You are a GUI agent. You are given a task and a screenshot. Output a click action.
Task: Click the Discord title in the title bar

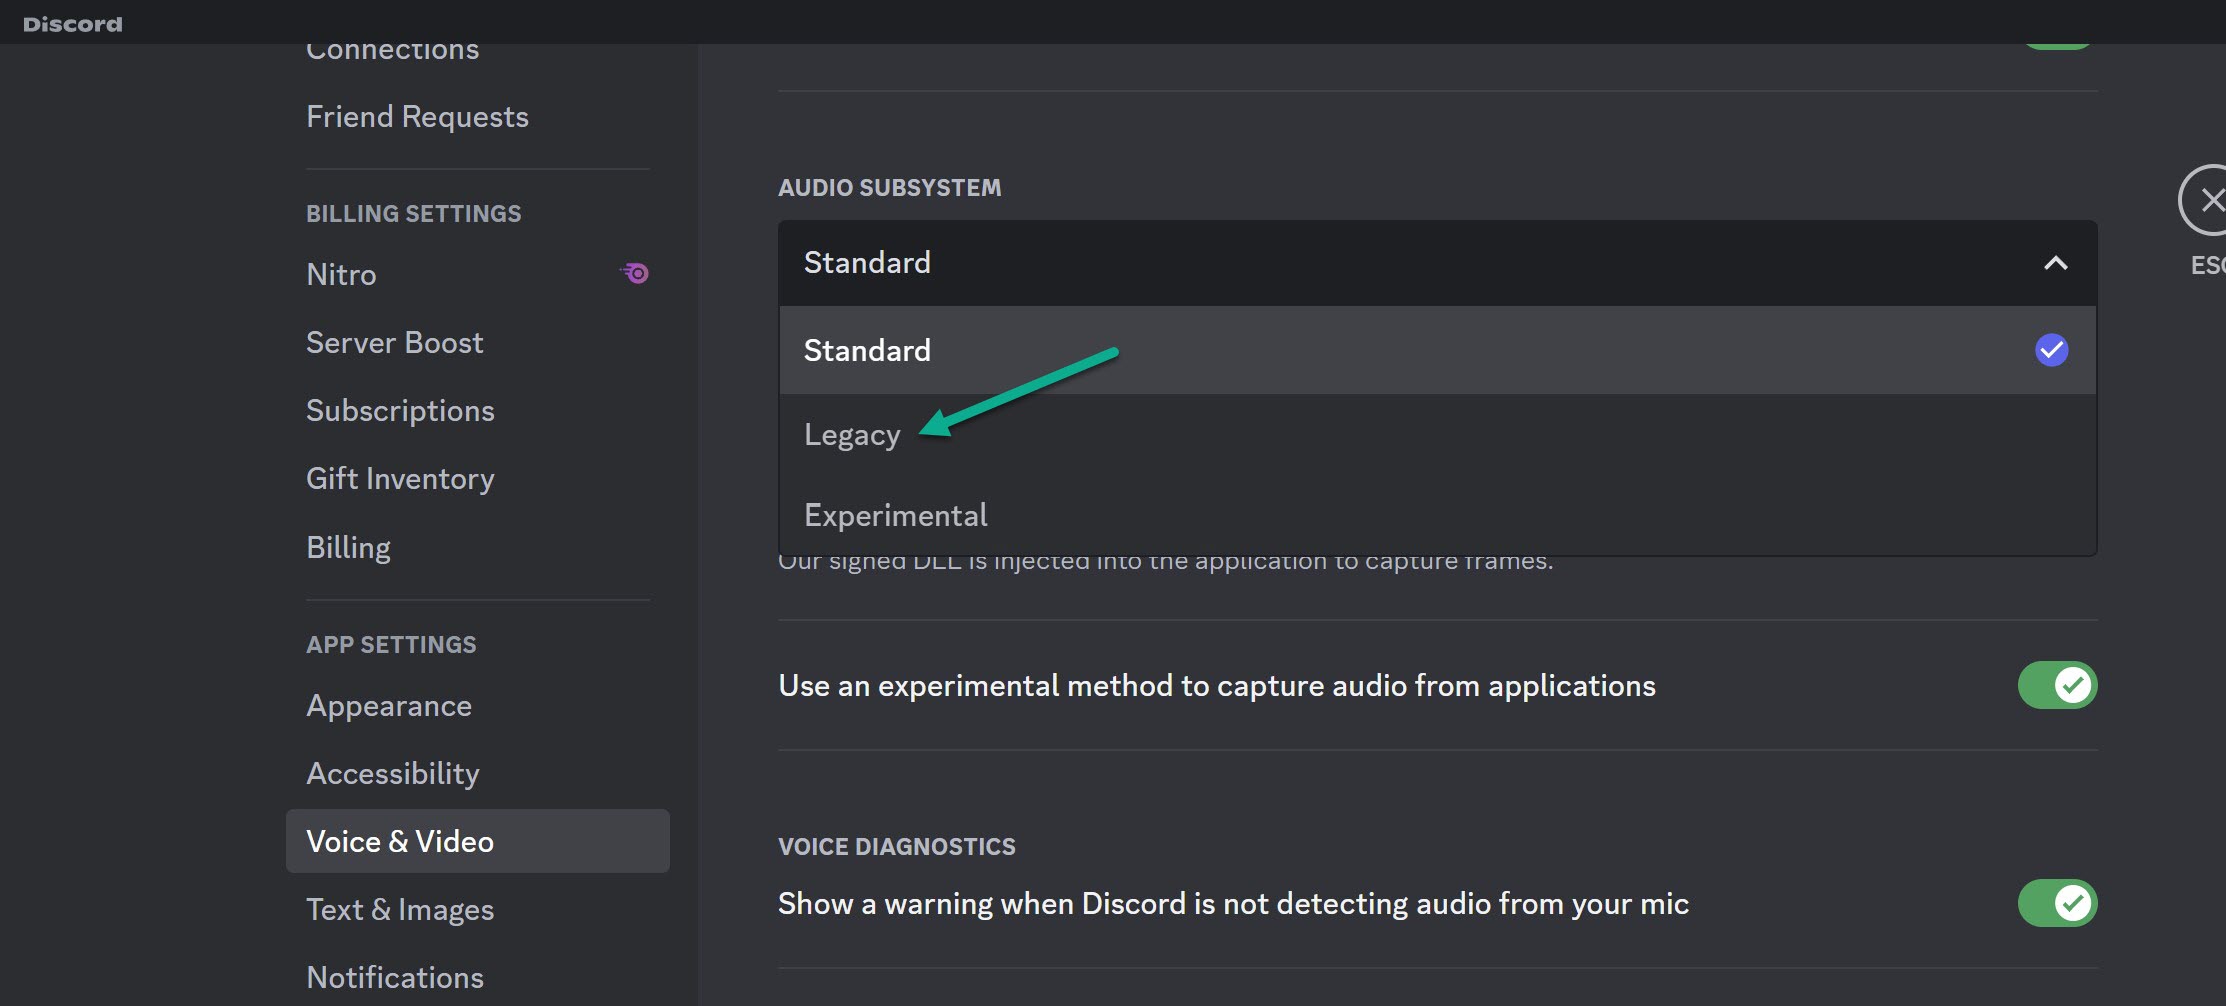[x=72, y=24]
